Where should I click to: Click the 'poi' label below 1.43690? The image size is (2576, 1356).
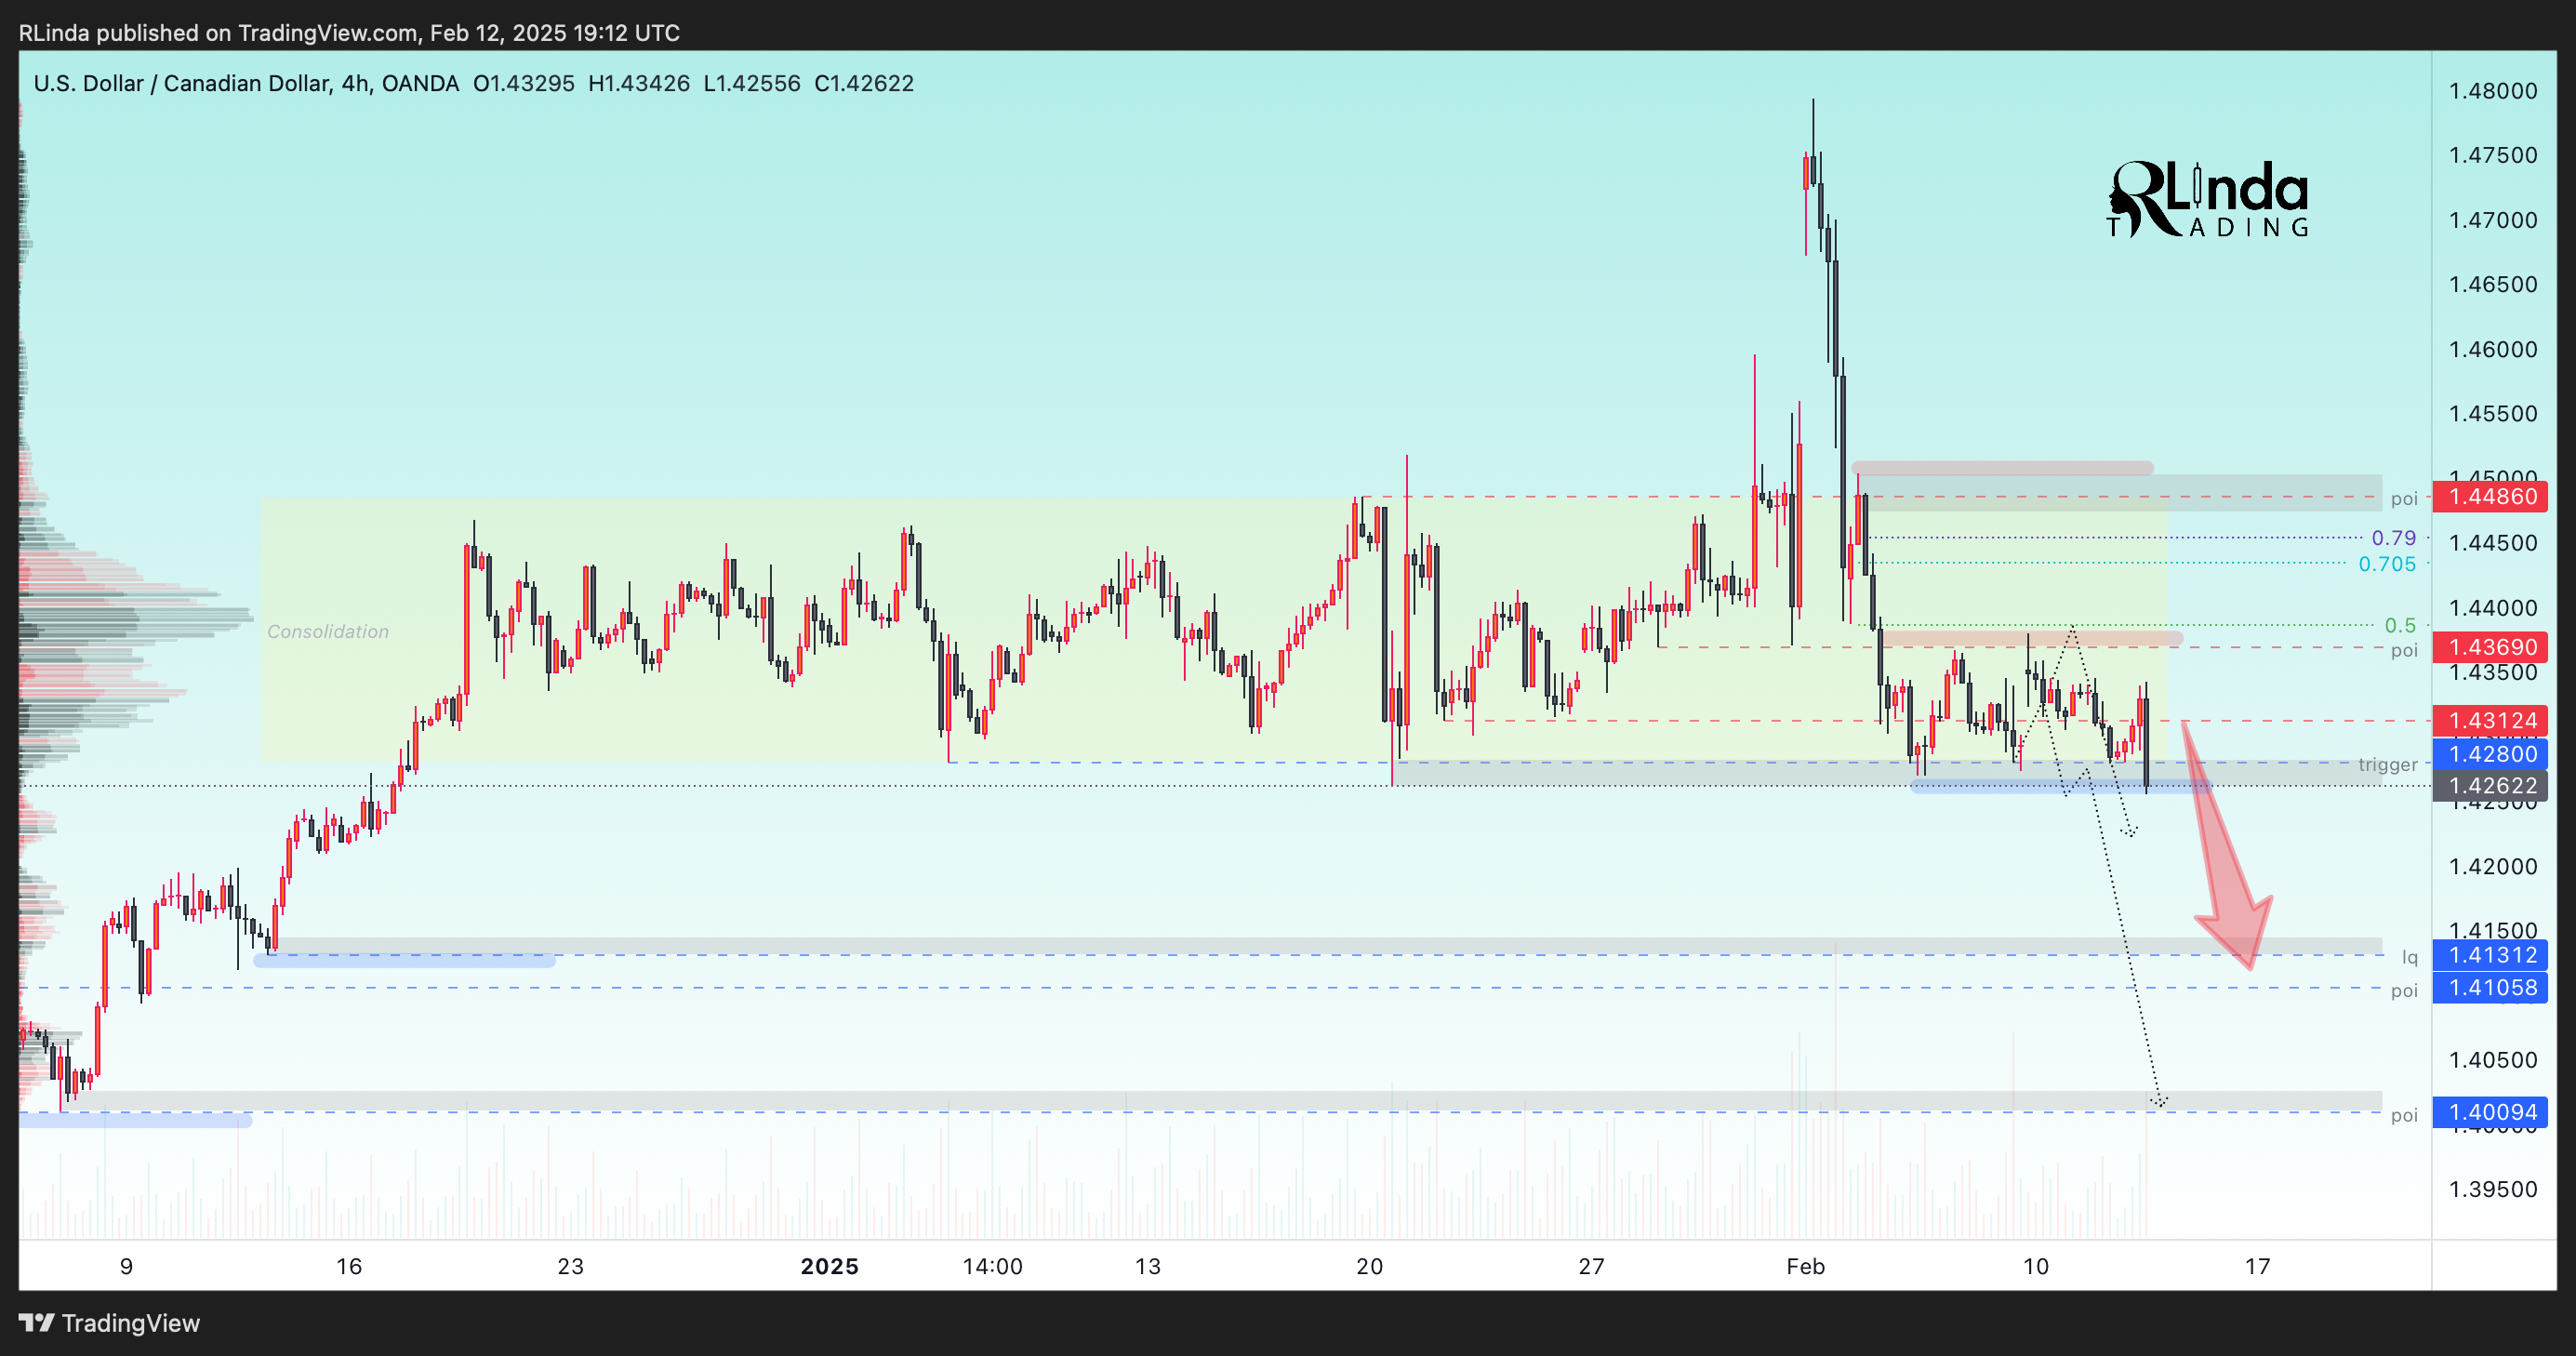coord(2404,651)
